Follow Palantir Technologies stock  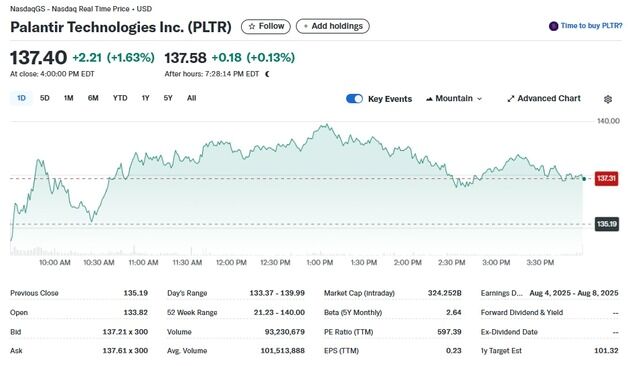pos(266,26)
